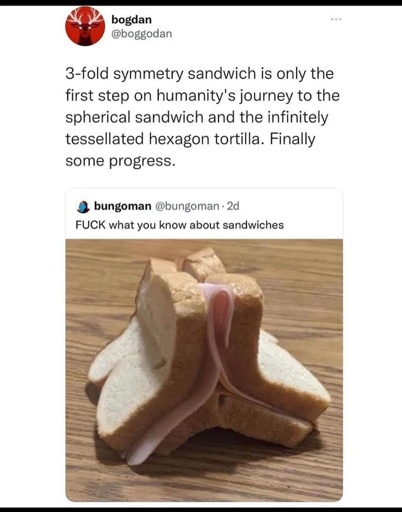Image resolution: width=402 pixels, height=512 pixels.
Task: Click the bogdan display name
Action: [132, 19]
